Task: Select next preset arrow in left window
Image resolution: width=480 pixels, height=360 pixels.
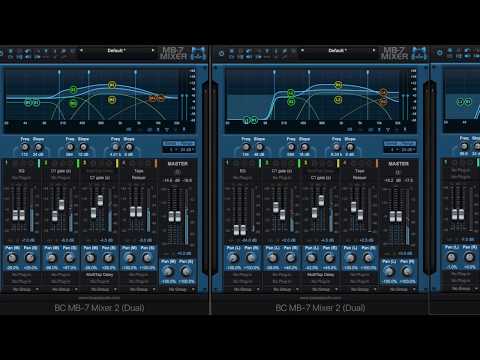Action: 153,50
